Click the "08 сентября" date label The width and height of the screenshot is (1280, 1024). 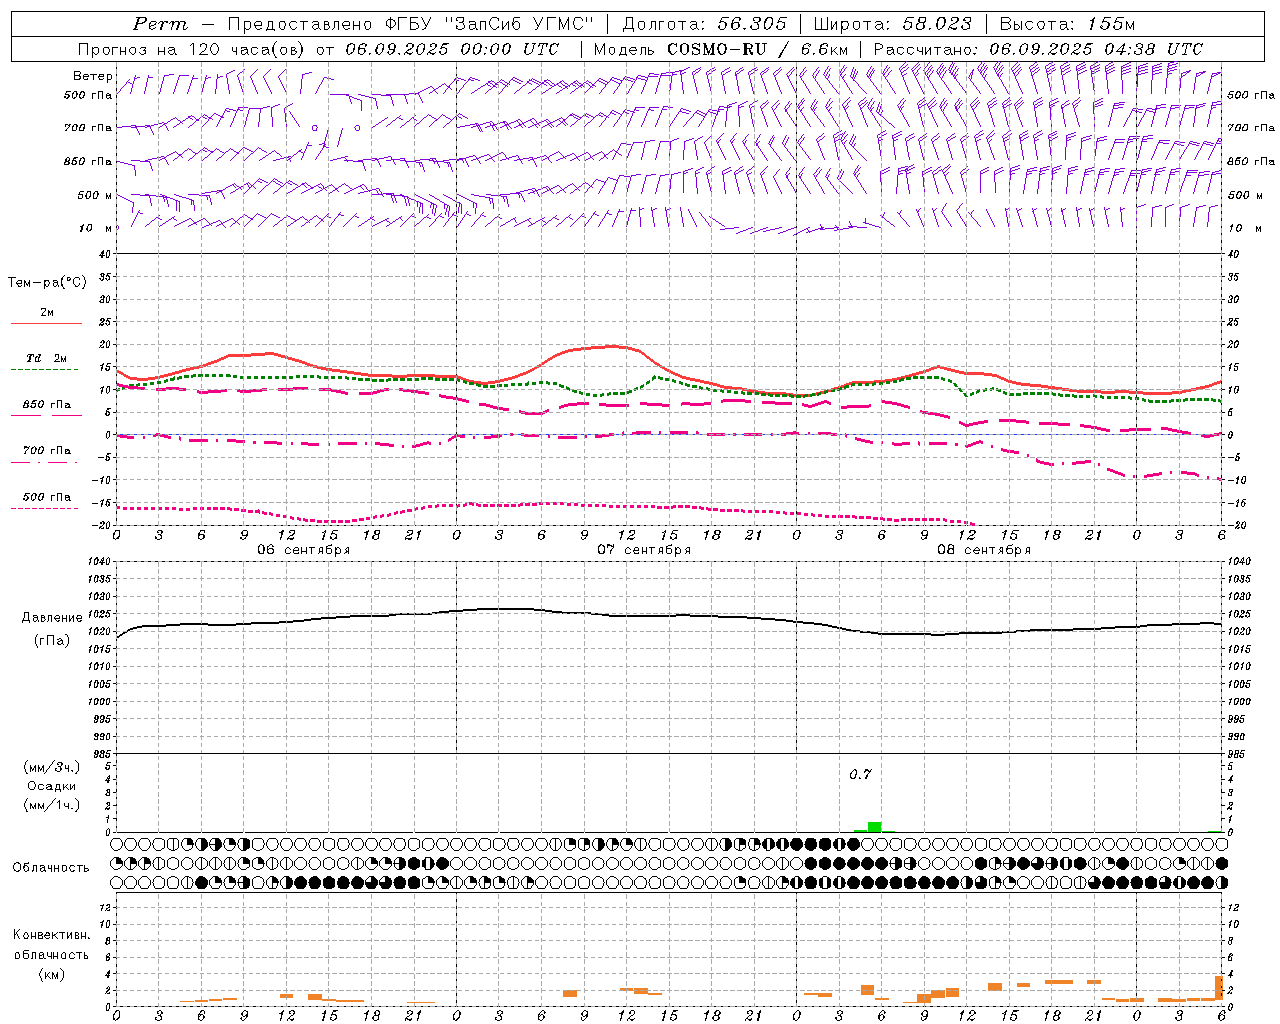[984, 550]
